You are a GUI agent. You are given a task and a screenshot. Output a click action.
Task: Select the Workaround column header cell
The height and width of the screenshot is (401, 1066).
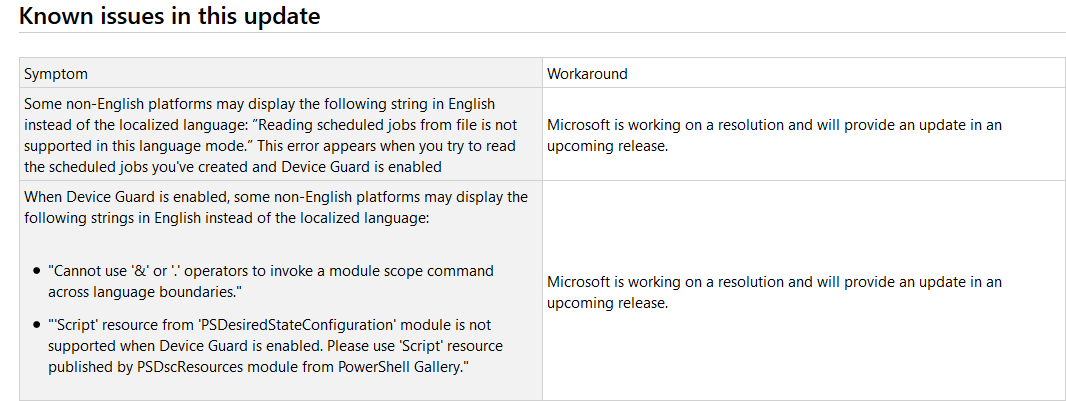804,73
